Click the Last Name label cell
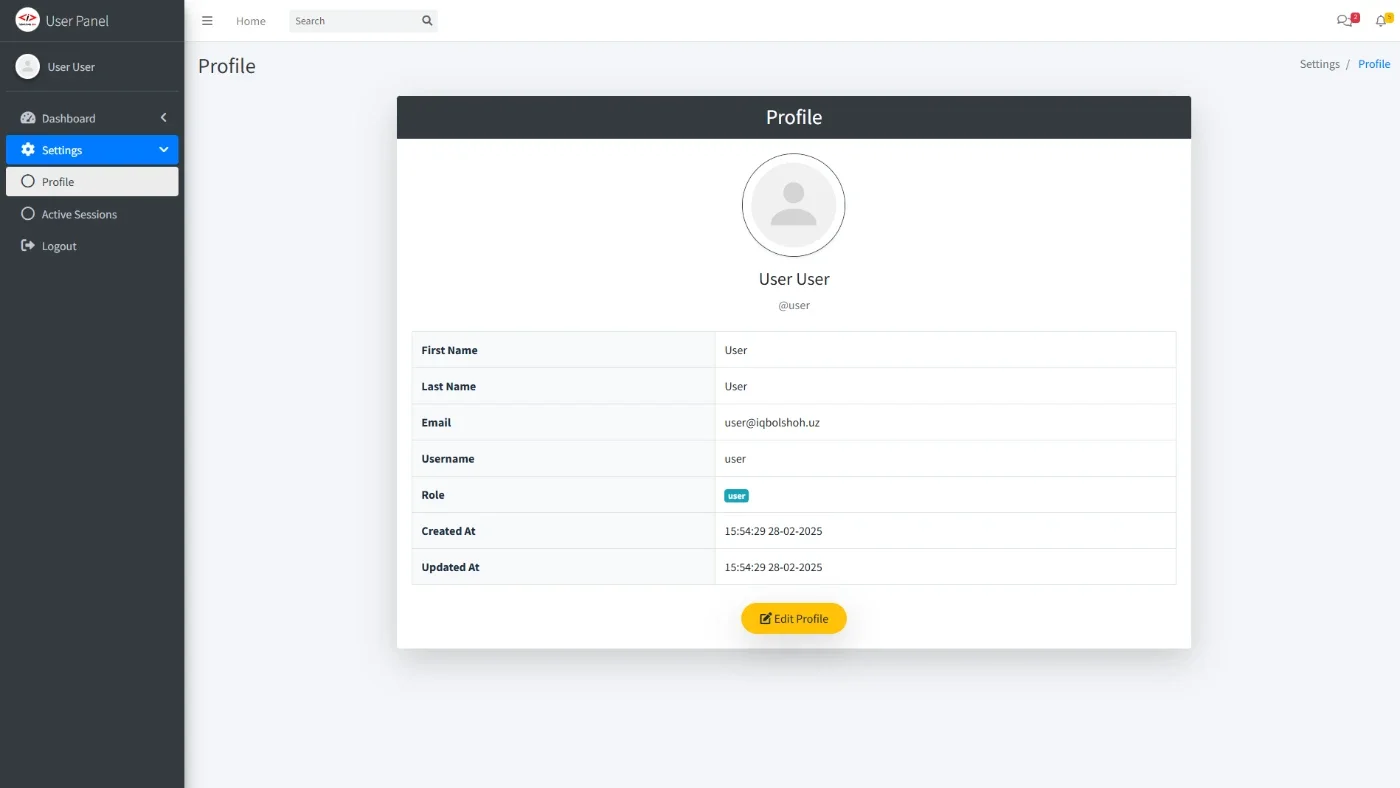The height and width of the screenshot is (788, 1400). click(x=564, y=386)
